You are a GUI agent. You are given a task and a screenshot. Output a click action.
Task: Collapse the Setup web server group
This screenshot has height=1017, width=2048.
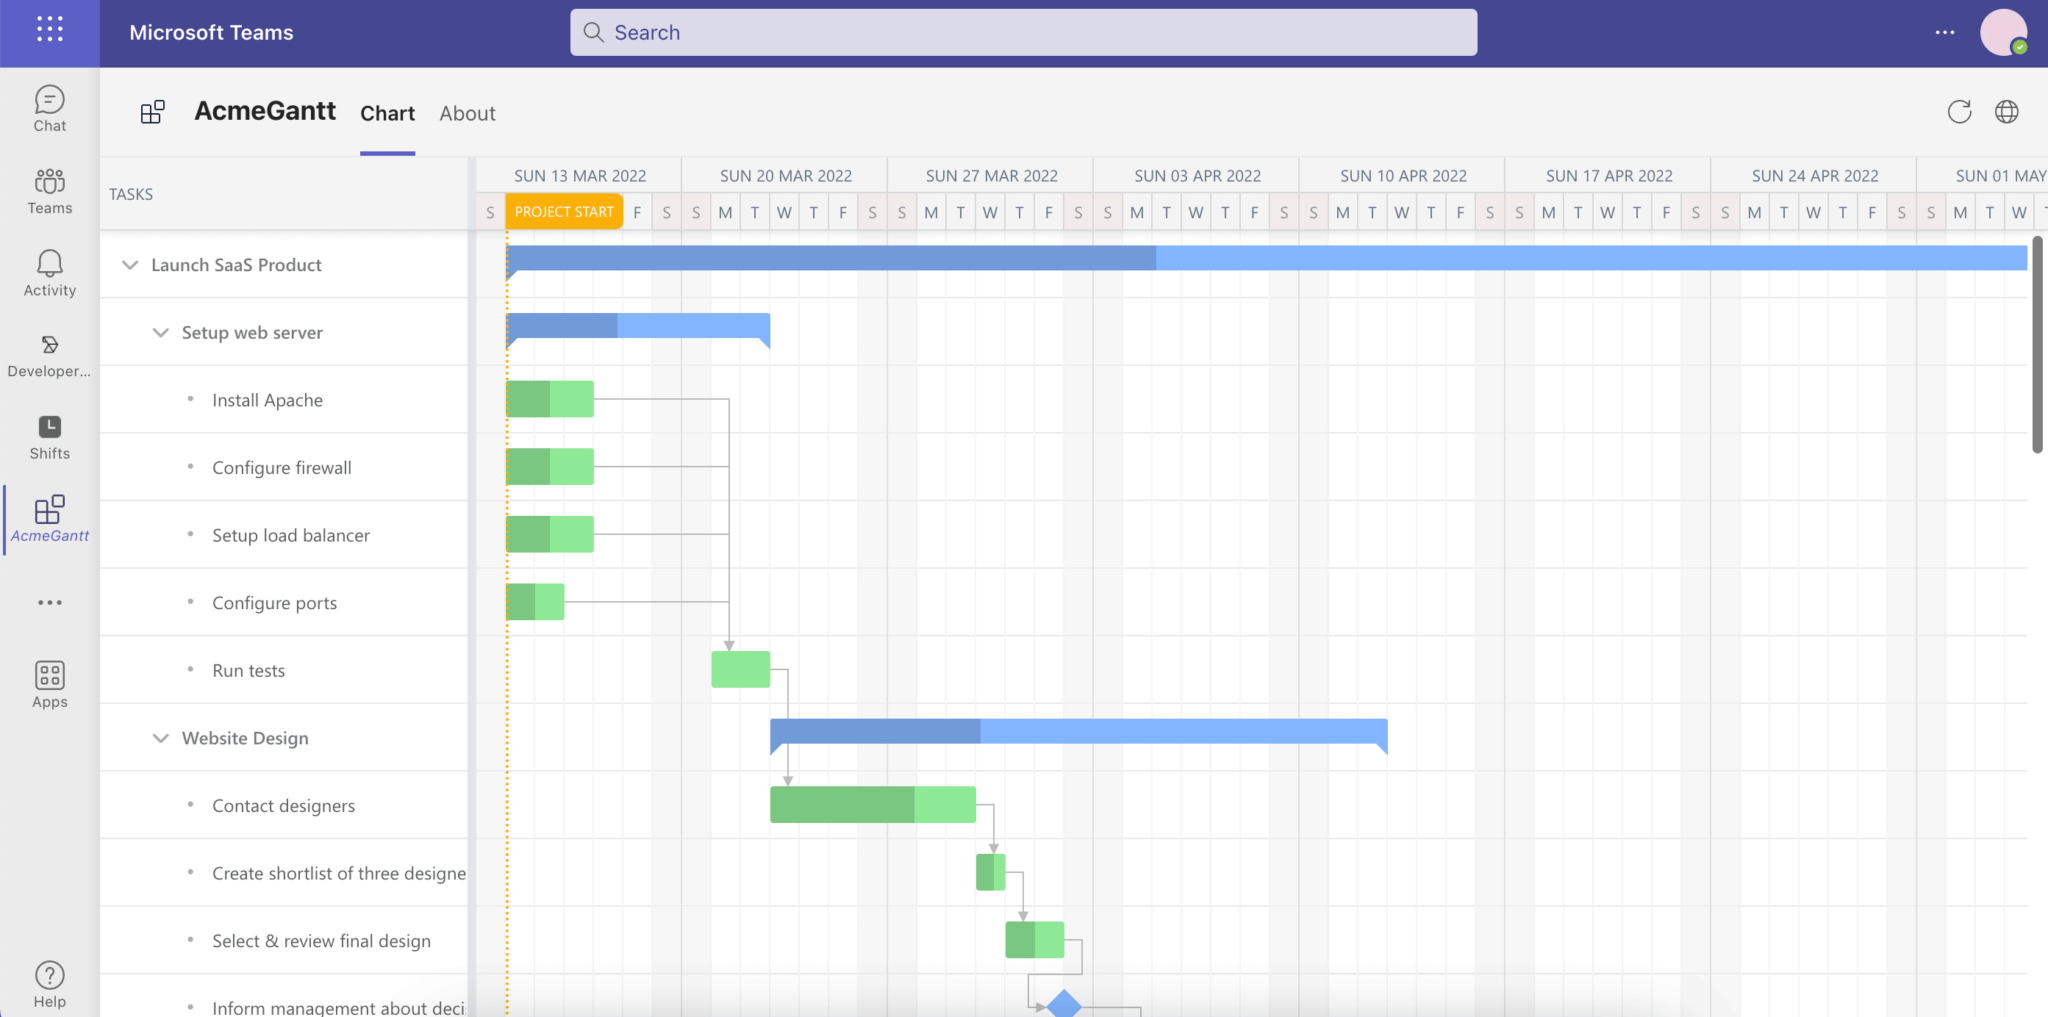pyautogui.click(x=160, y=332)
